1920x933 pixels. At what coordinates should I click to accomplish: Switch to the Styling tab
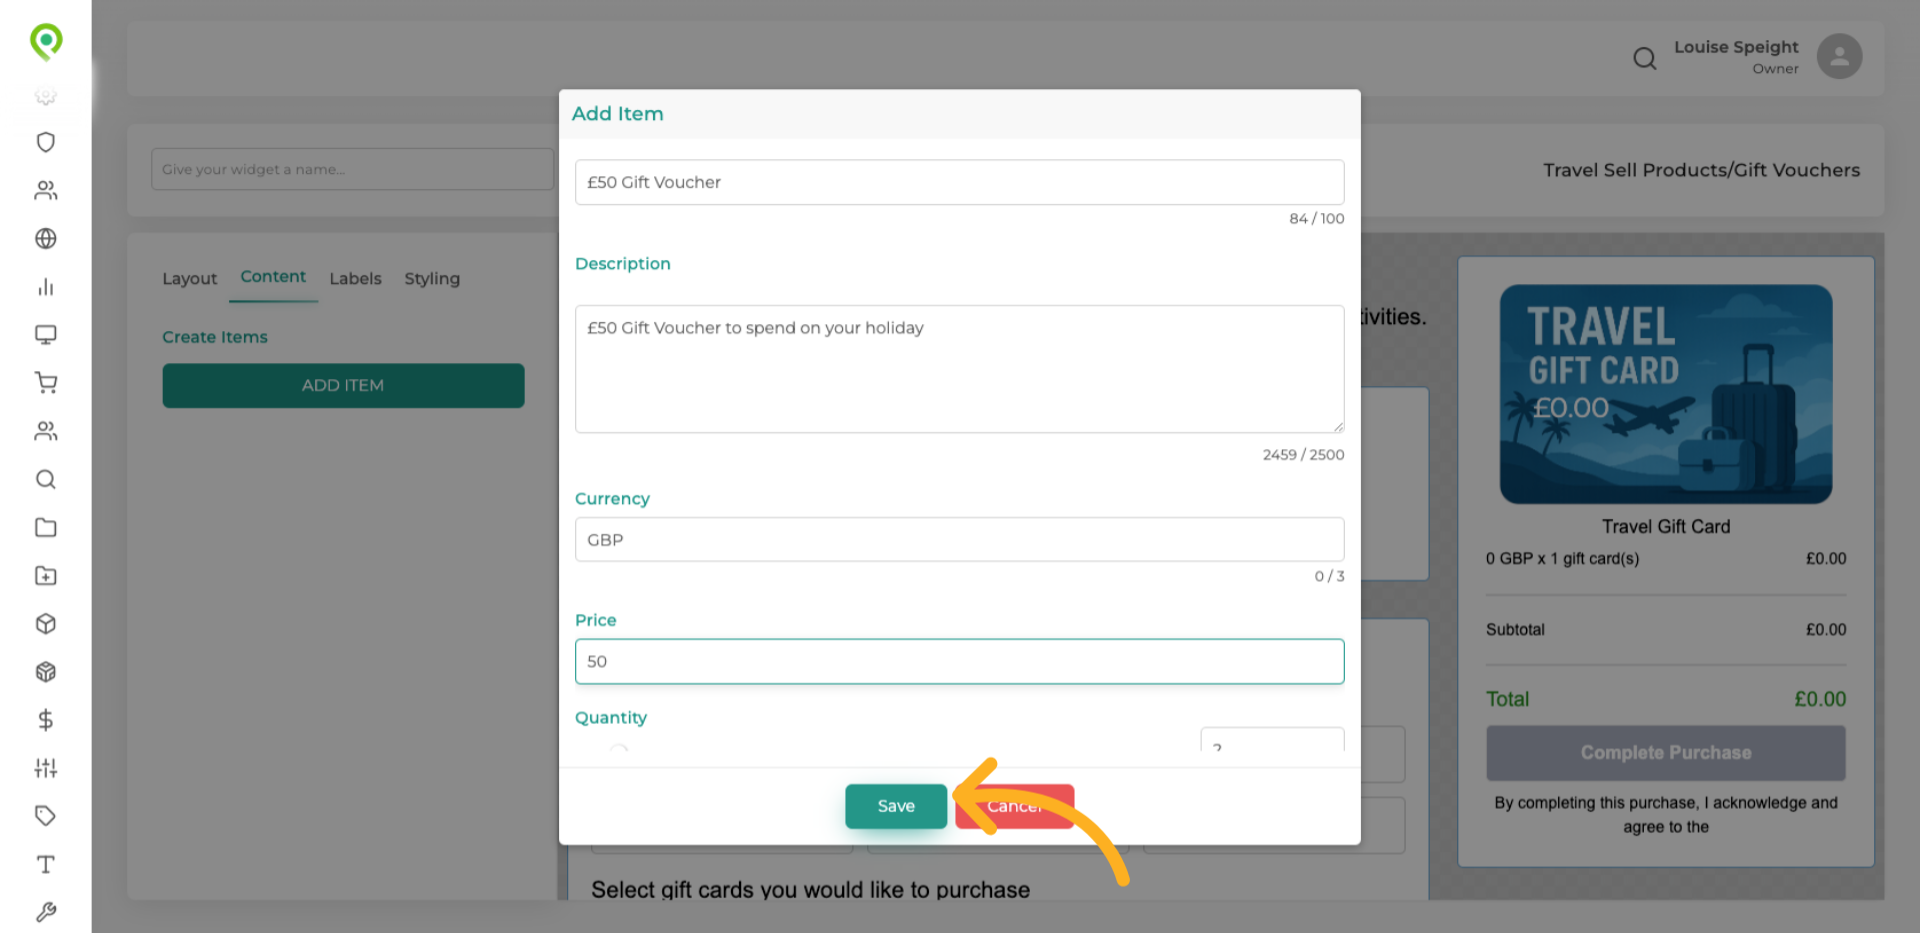(432, 279)
